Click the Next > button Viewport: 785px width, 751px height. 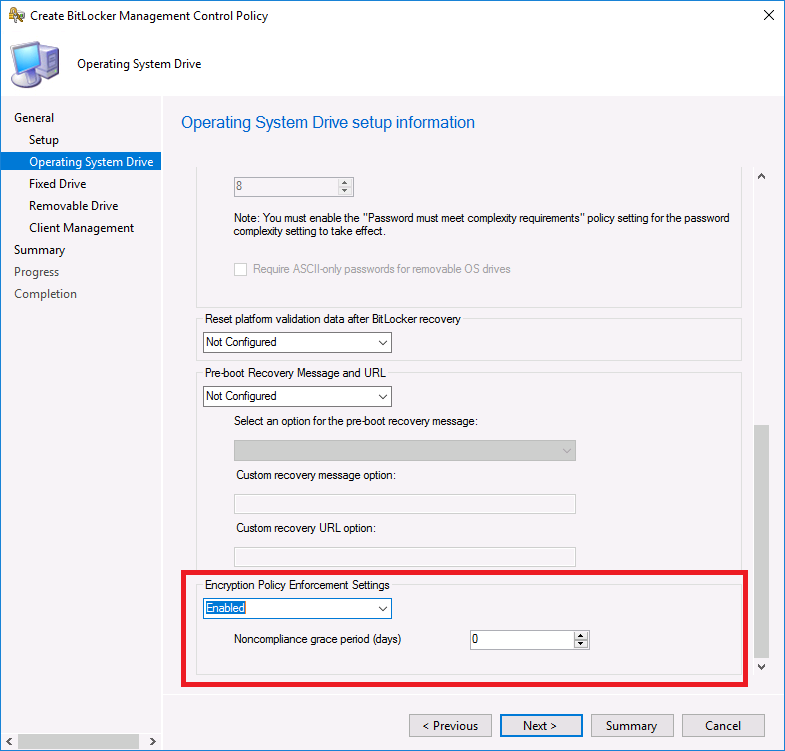[x=541, y=725]
